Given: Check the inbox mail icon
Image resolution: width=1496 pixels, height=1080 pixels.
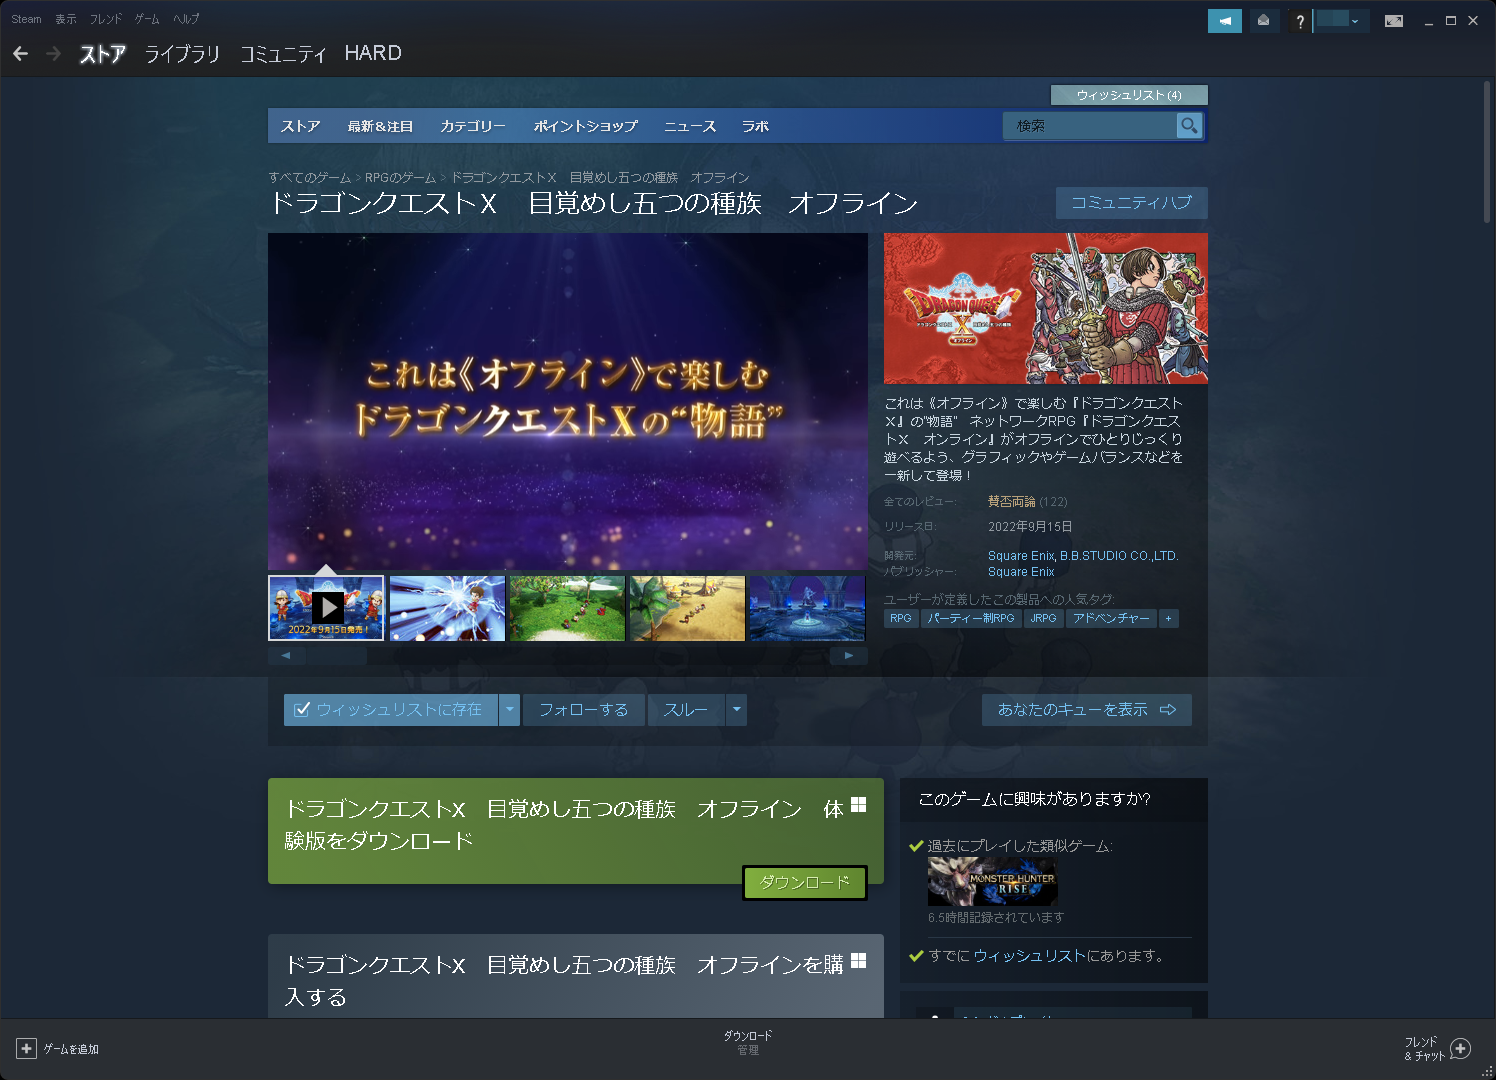Looking at the screenshot, I should [1264, 19].
